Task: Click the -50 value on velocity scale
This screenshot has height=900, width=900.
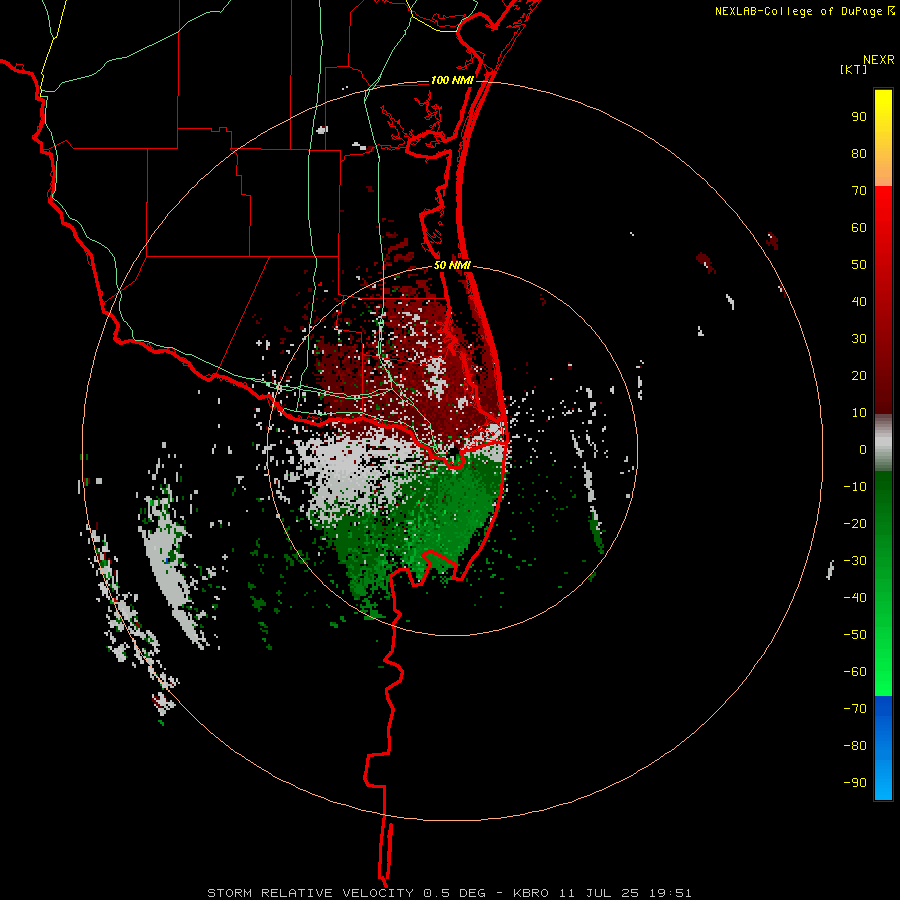Action: pyautogui.click(x=855, y=635)
